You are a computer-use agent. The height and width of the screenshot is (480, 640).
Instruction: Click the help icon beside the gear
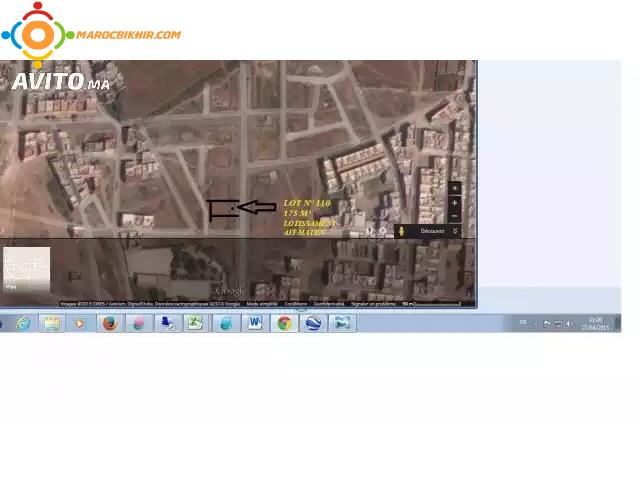coord(370,231)
